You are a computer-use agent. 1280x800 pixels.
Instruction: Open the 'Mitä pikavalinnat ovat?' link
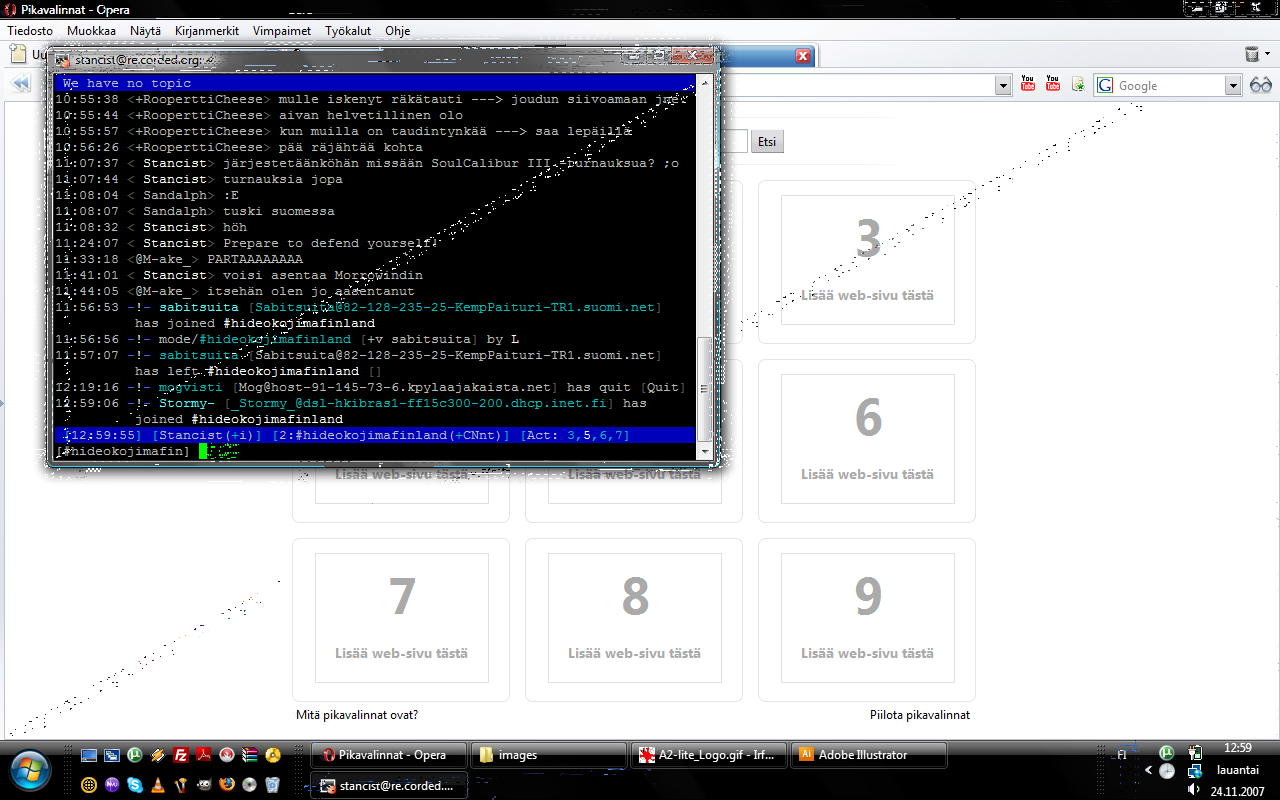click(357, 715)
